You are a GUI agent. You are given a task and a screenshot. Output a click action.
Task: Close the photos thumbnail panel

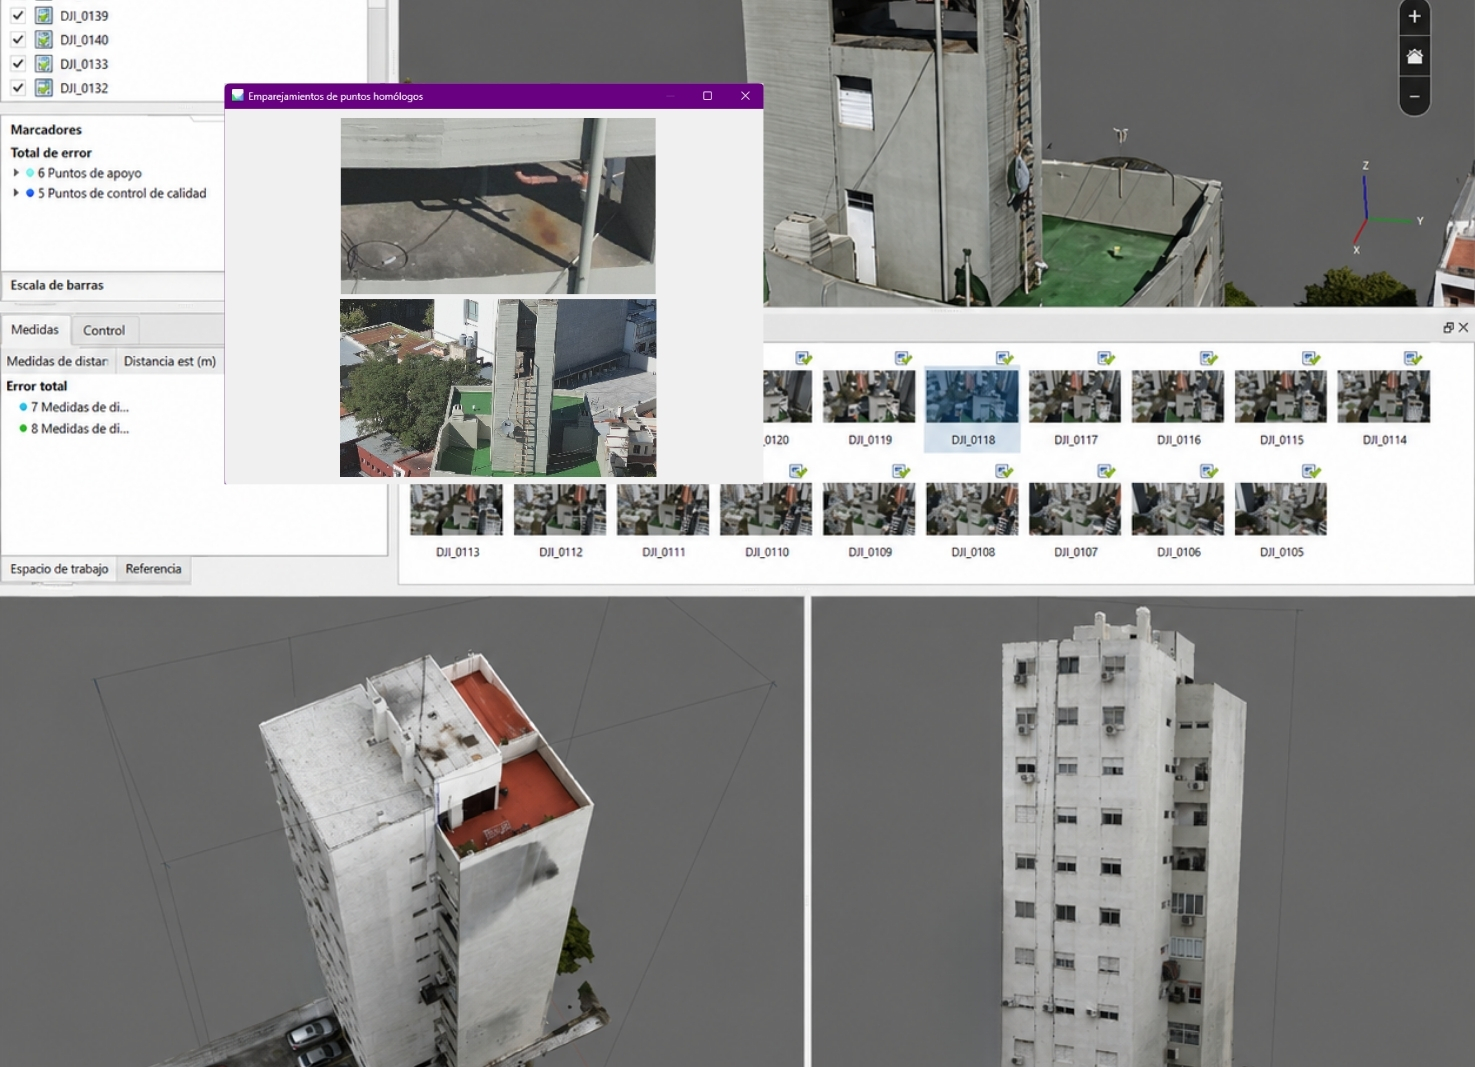1464,328
